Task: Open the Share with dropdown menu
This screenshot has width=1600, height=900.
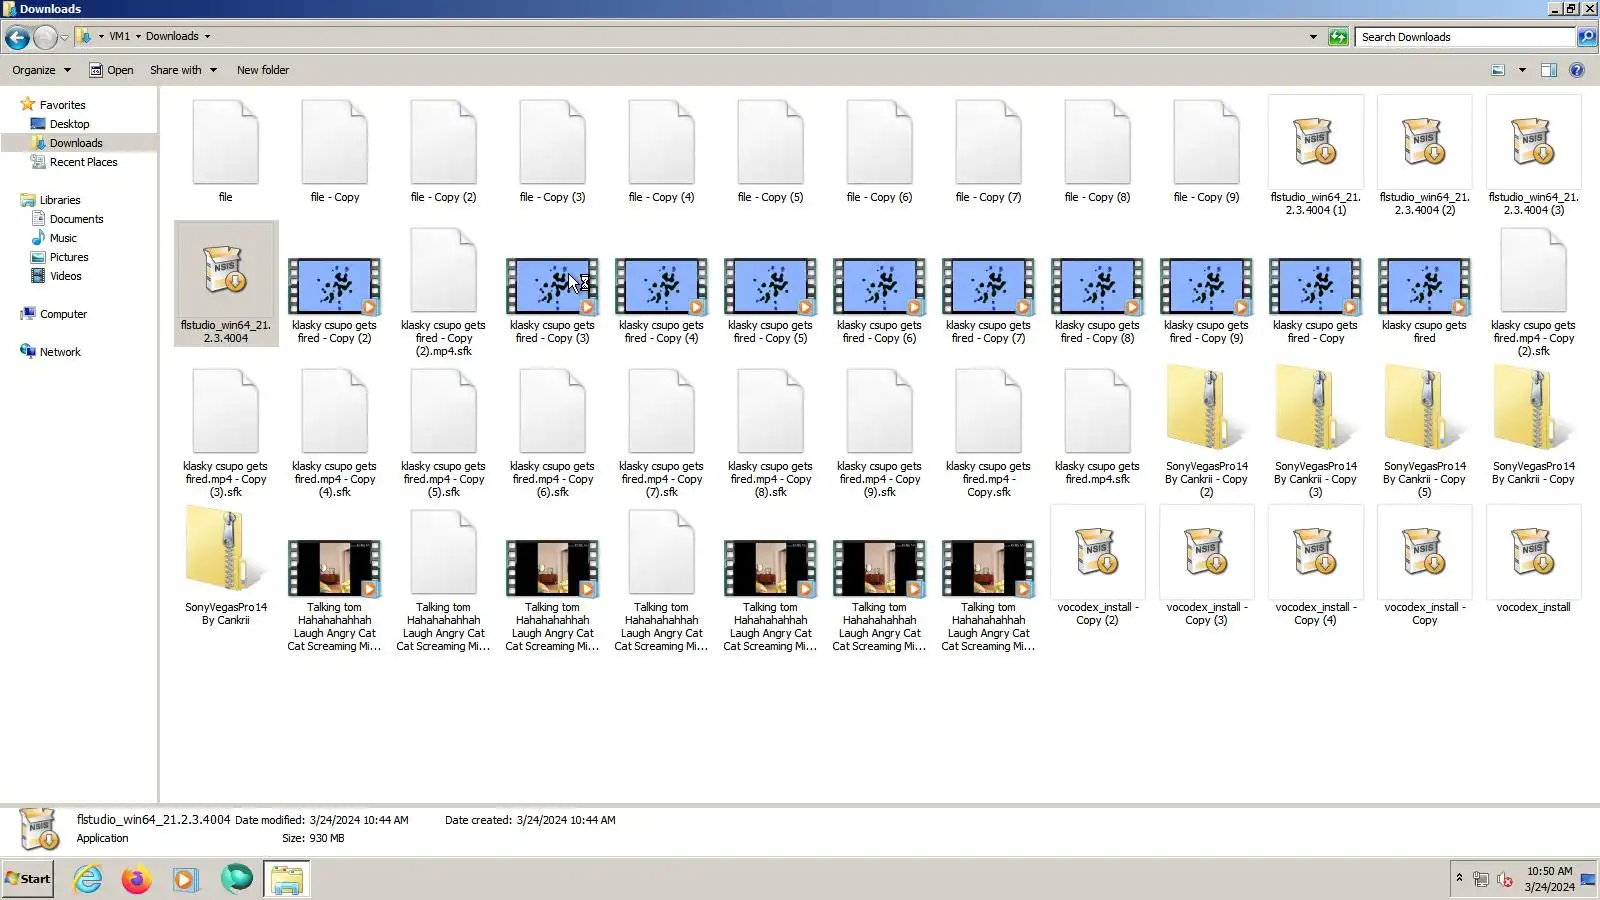Action: pyautogui.click(x=183, y=70)
